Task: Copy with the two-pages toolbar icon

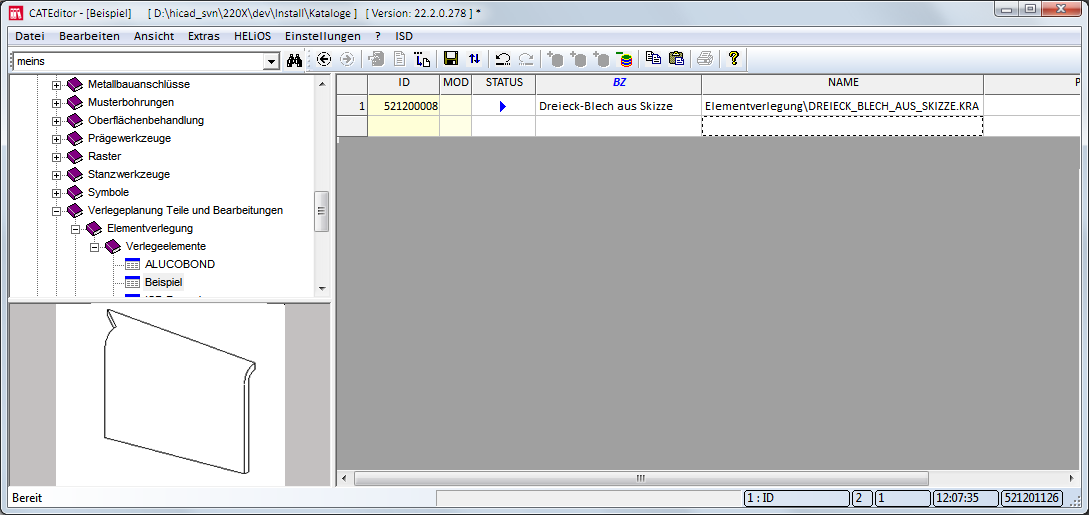Action: point(653,59)
